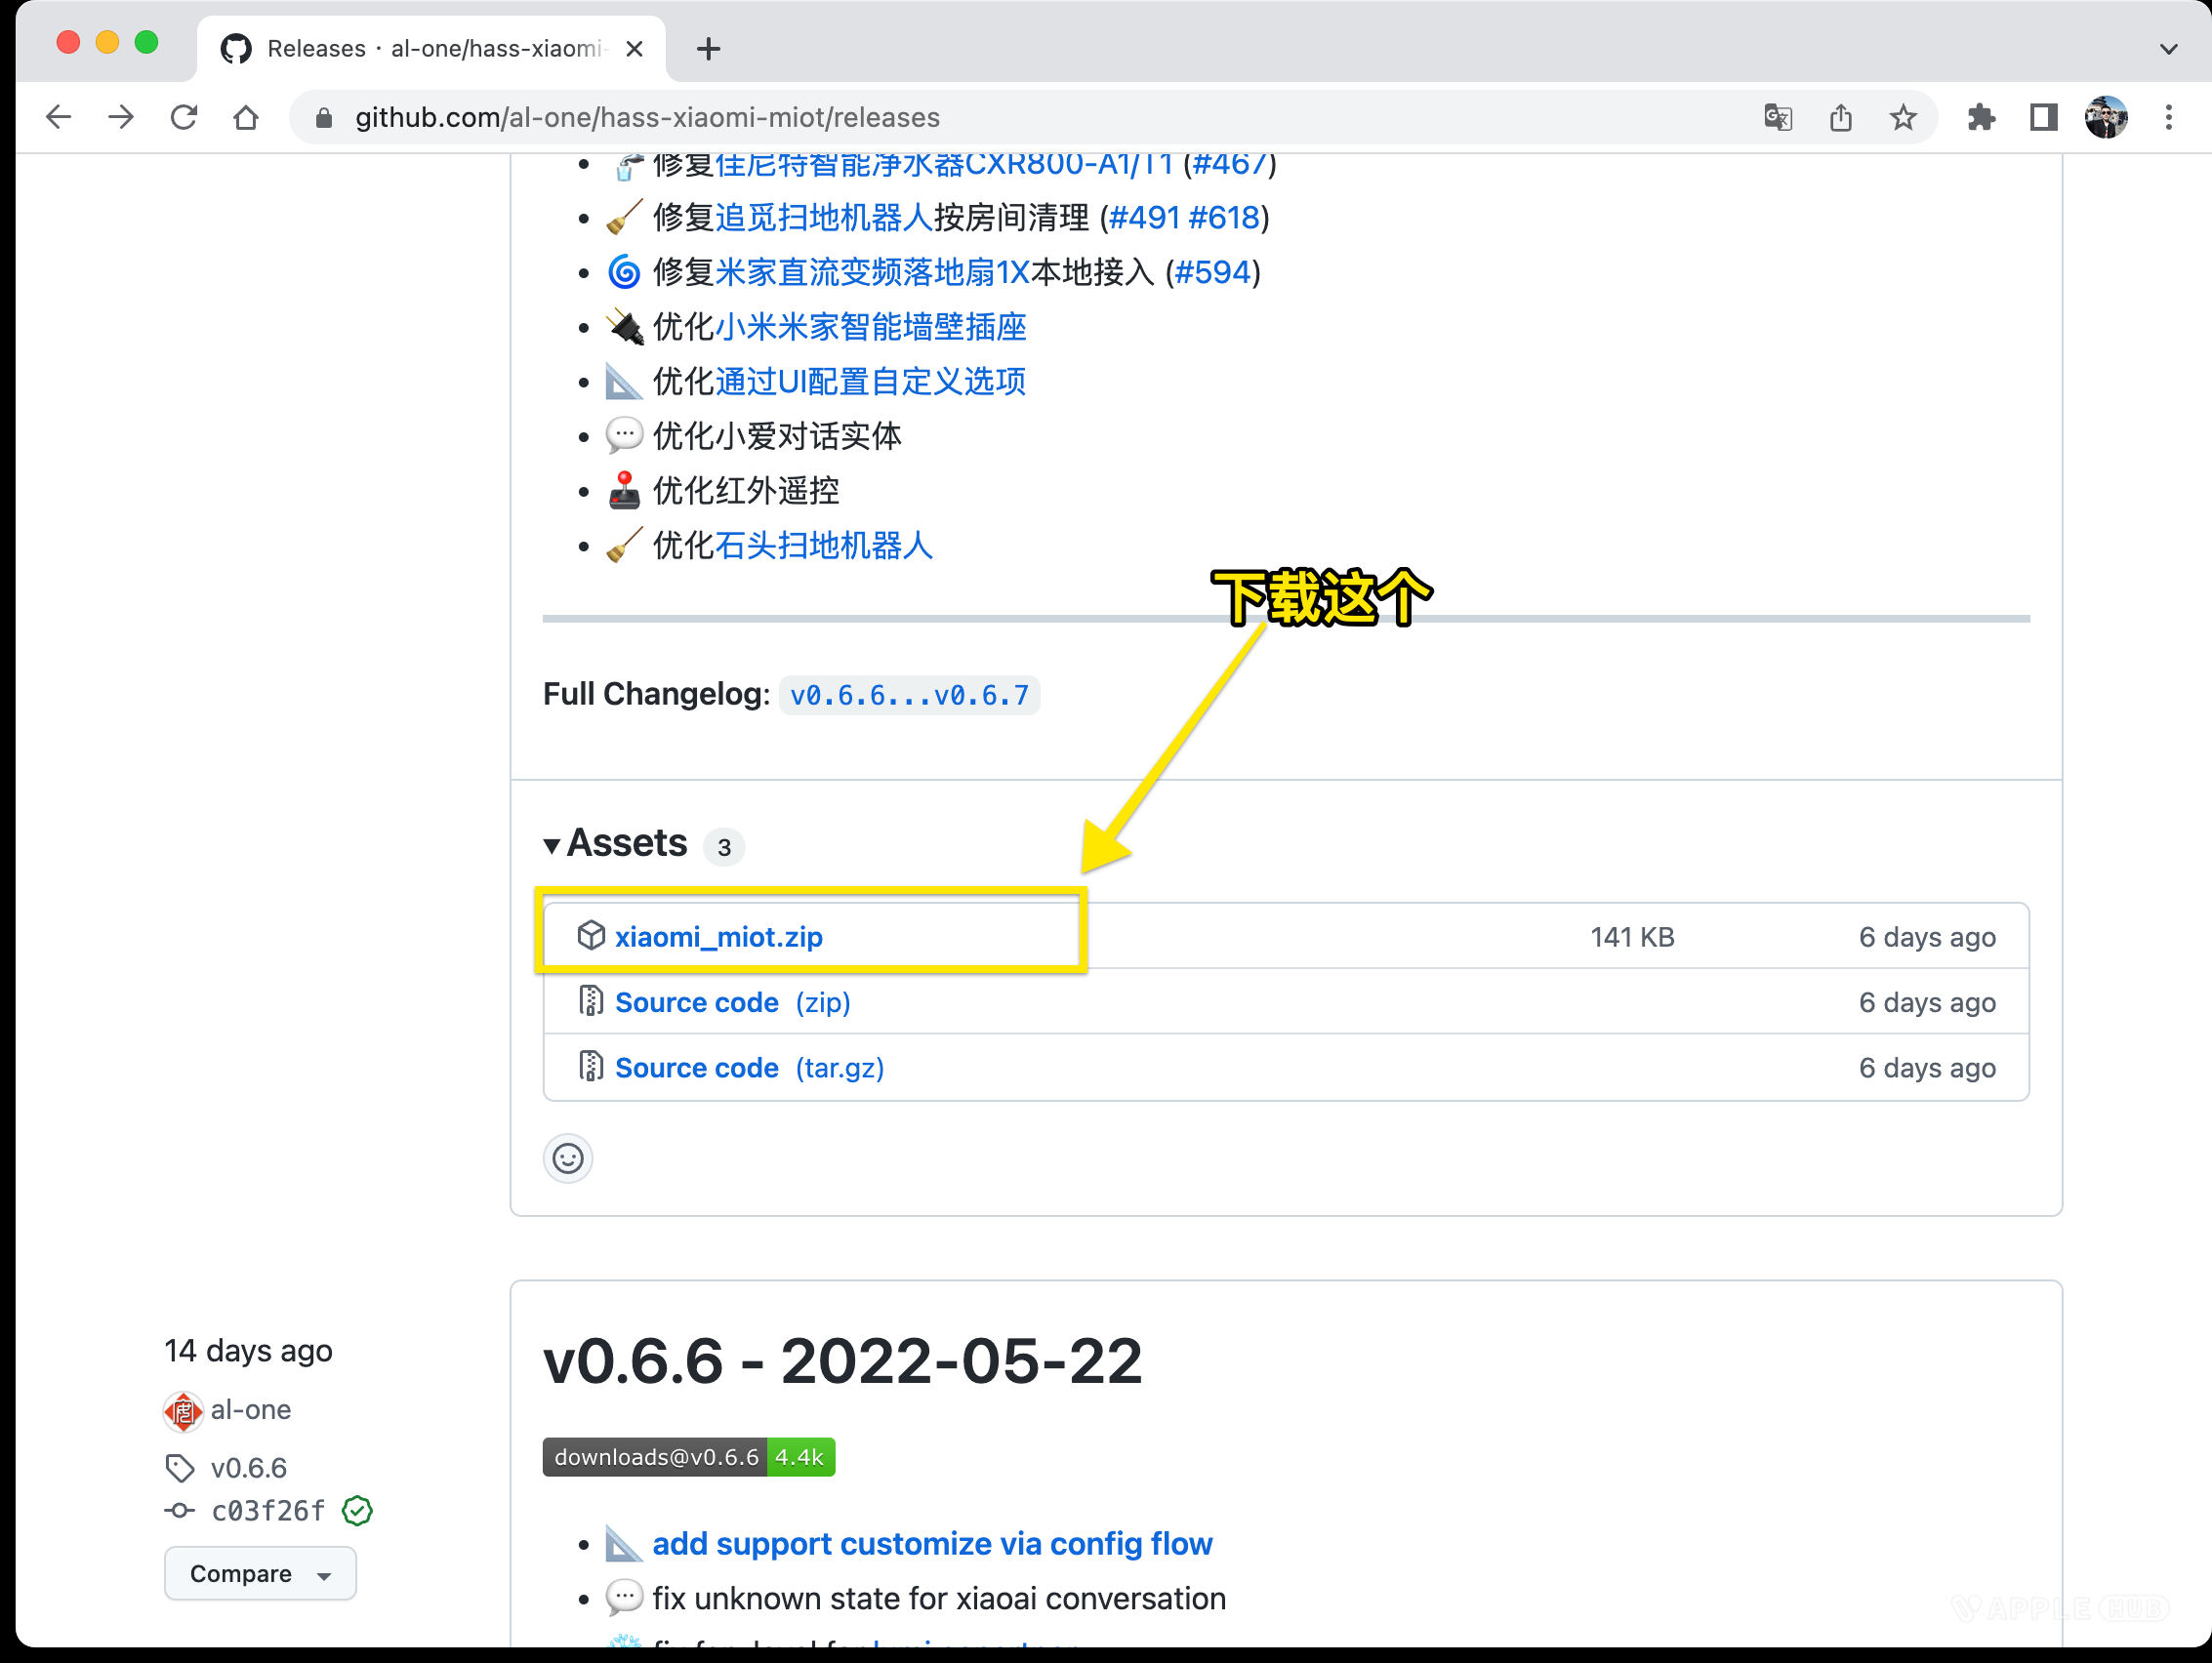The height and width of the screenshot is (1663, 2212).
Task: Open a new browser tab
Action: [708, 49]
